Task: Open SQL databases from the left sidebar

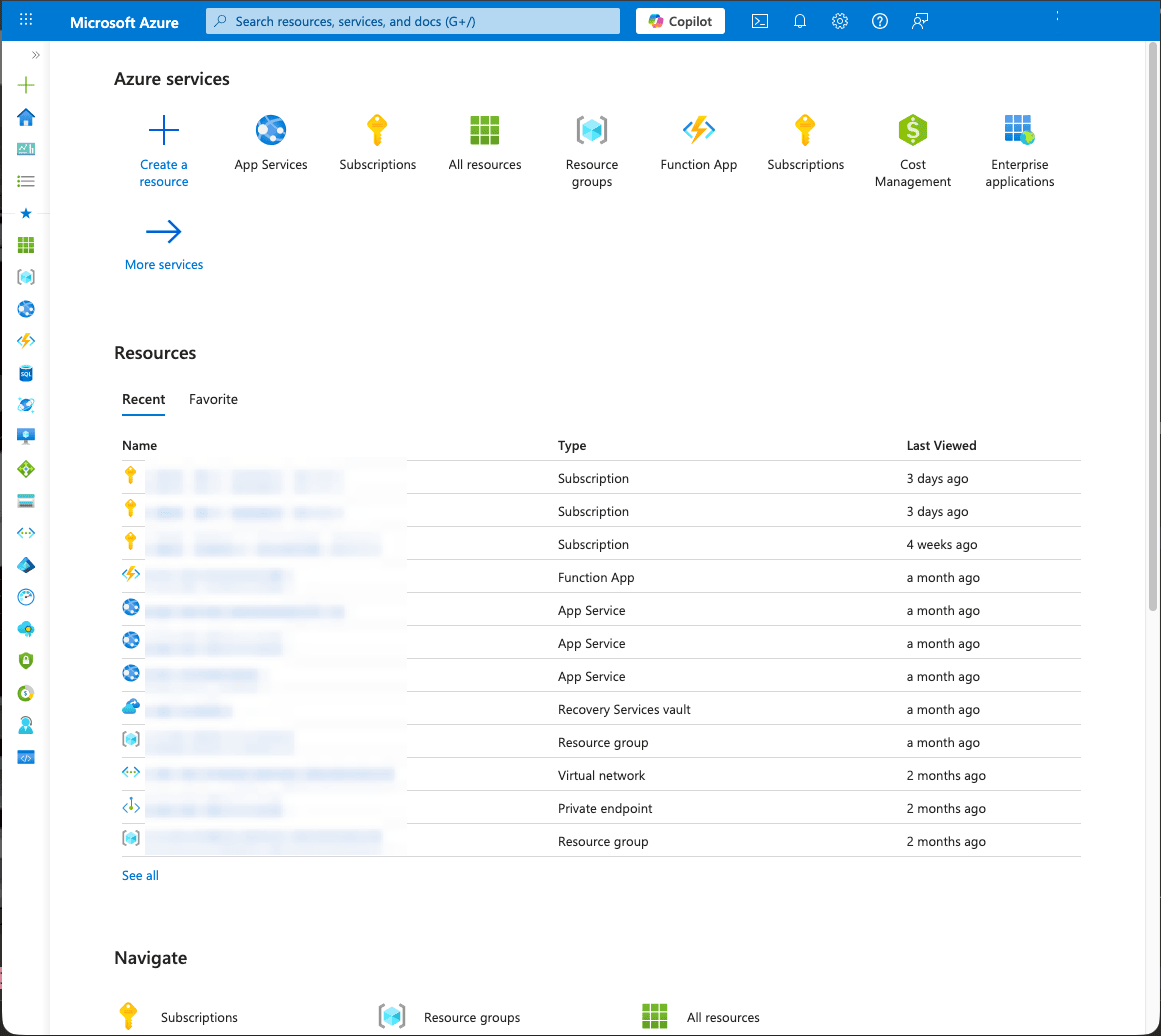Action: pyautogui.click(x=26, y=373)
